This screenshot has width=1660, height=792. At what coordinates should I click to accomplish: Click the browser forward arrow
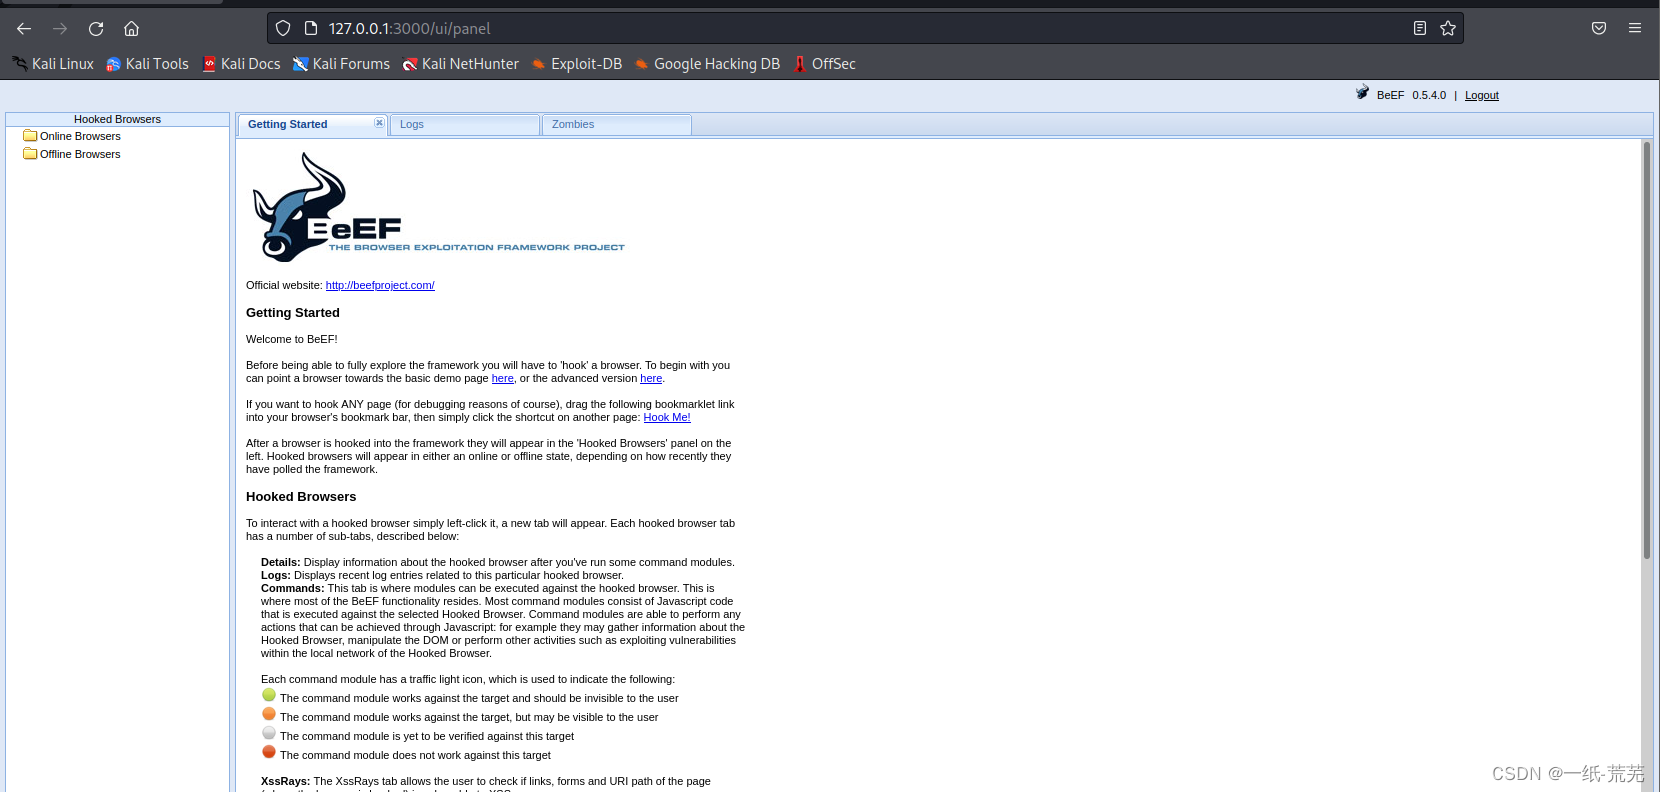pos(60,29)
